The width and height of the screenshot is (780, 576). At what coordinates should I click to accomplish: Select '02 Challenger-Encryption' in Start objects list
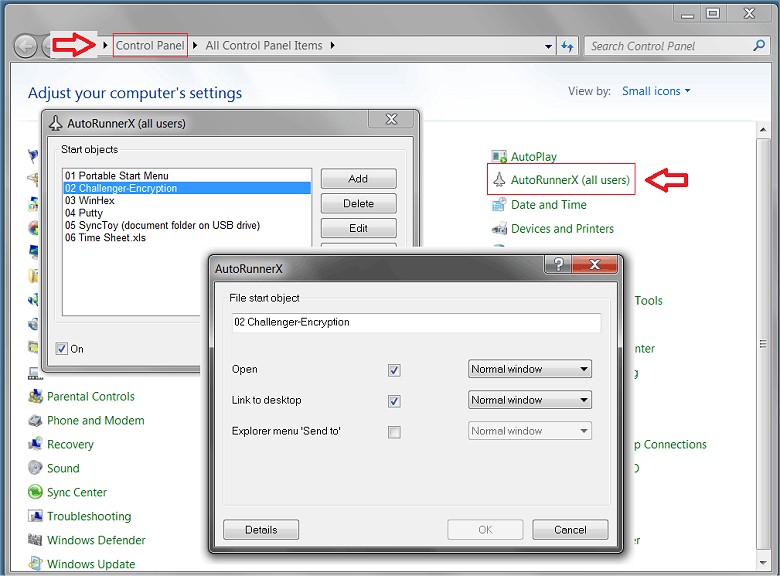(x=187, y=188)
